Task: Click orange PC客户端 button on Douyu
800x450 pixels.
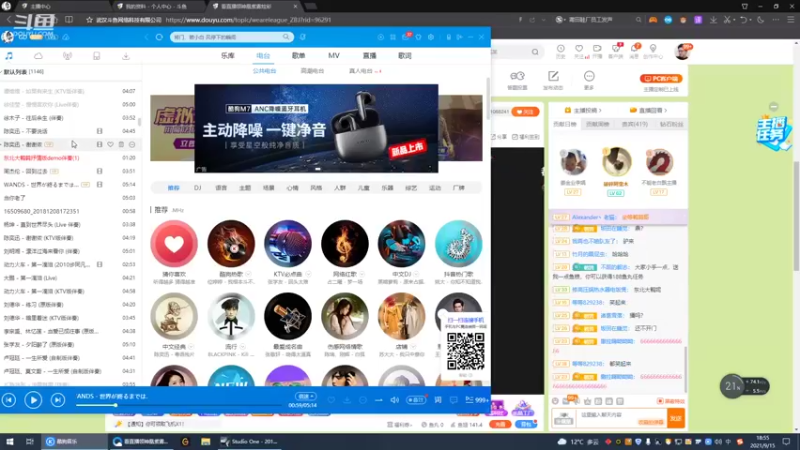Action: pyautogui.click(x=661, y=79)
